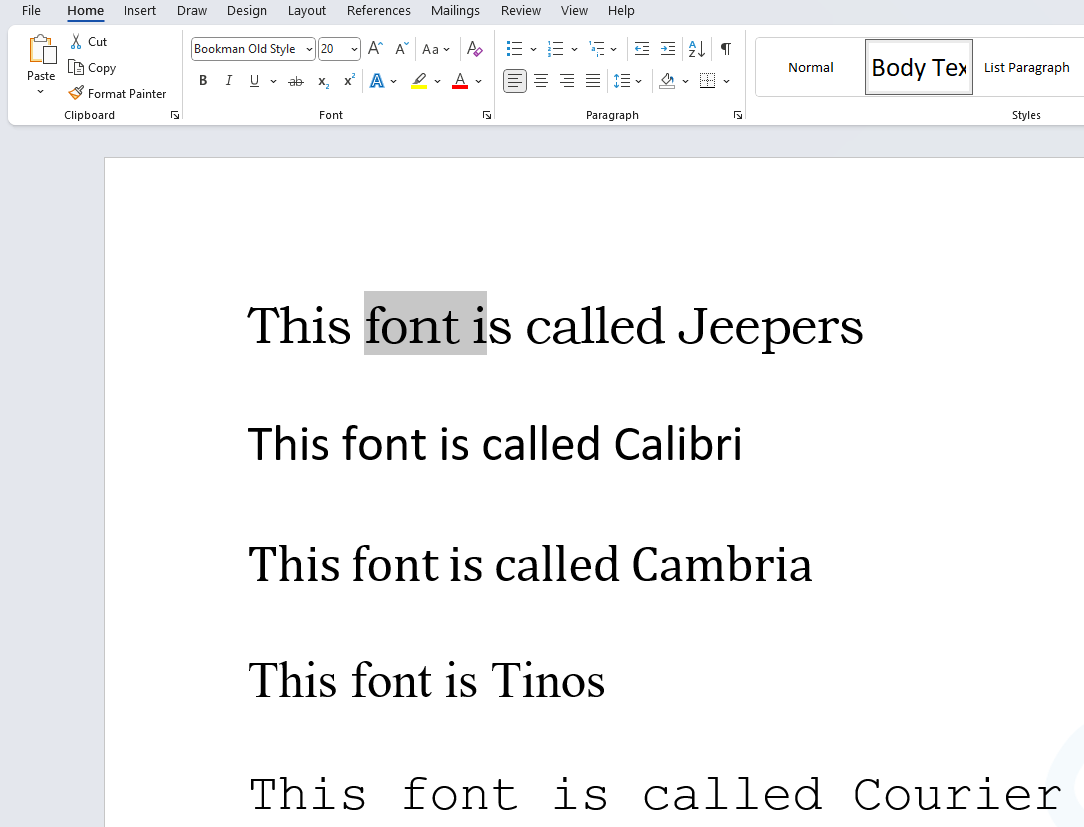Enable Center text alignment
1084x827 pixels.
pos(541,81)
